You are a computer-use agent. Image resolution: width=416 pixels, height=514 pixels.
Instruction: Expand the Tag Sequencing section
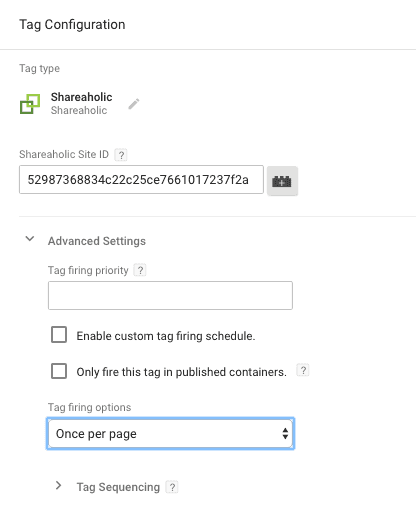pyautogui.click(x=58, y=485)
